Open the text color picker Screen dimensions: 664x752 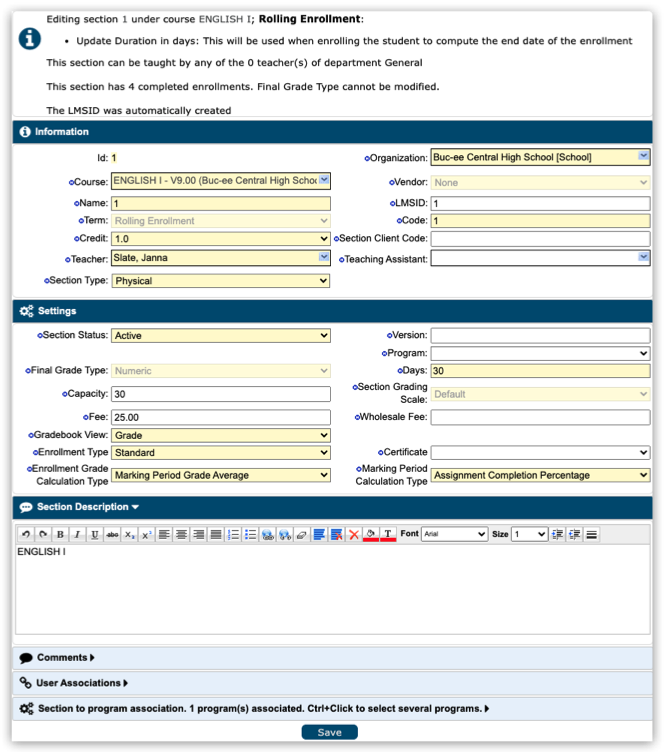pyautogui.click(x=388, y=535)
